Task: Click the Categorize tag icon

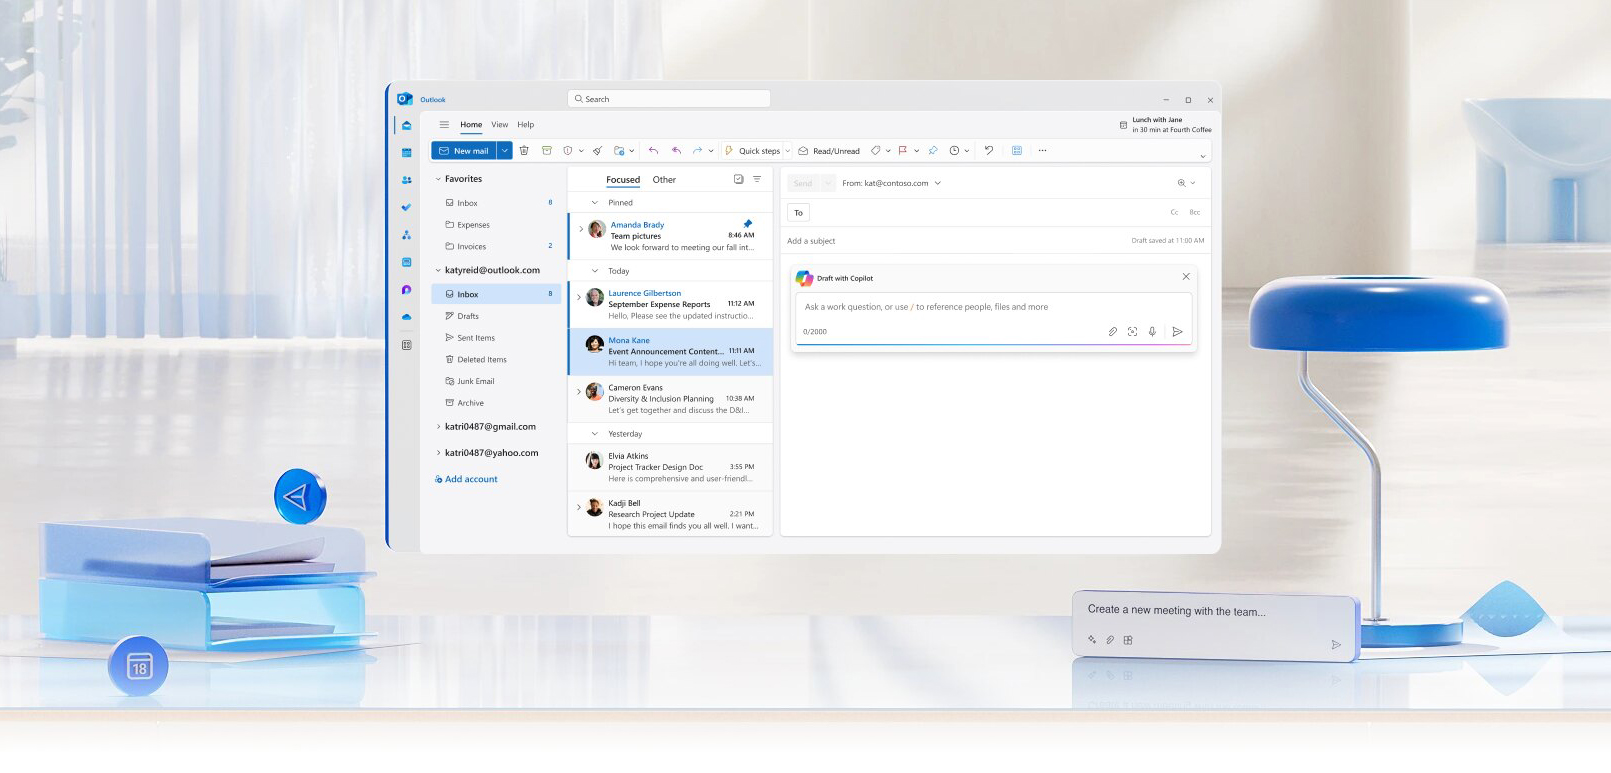Action: coord(875,151)
